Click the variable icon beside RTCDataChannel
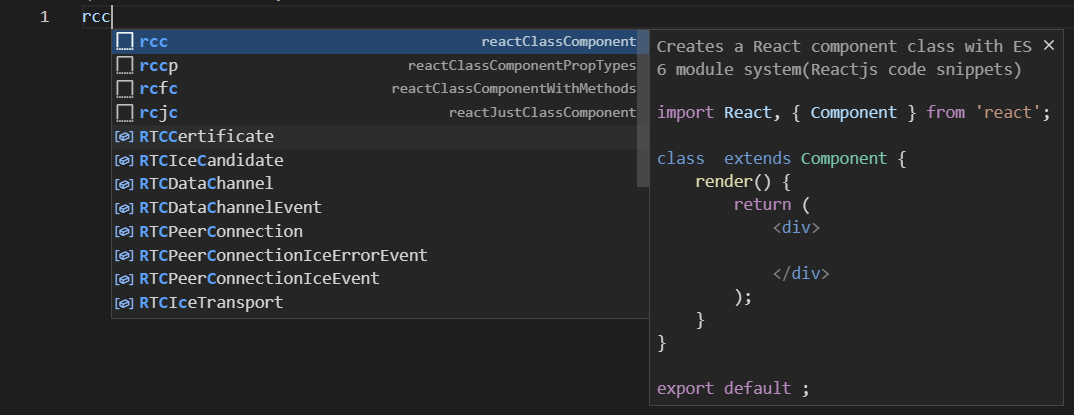Screen dimensions: 1074x415 (x=125, y=184)
